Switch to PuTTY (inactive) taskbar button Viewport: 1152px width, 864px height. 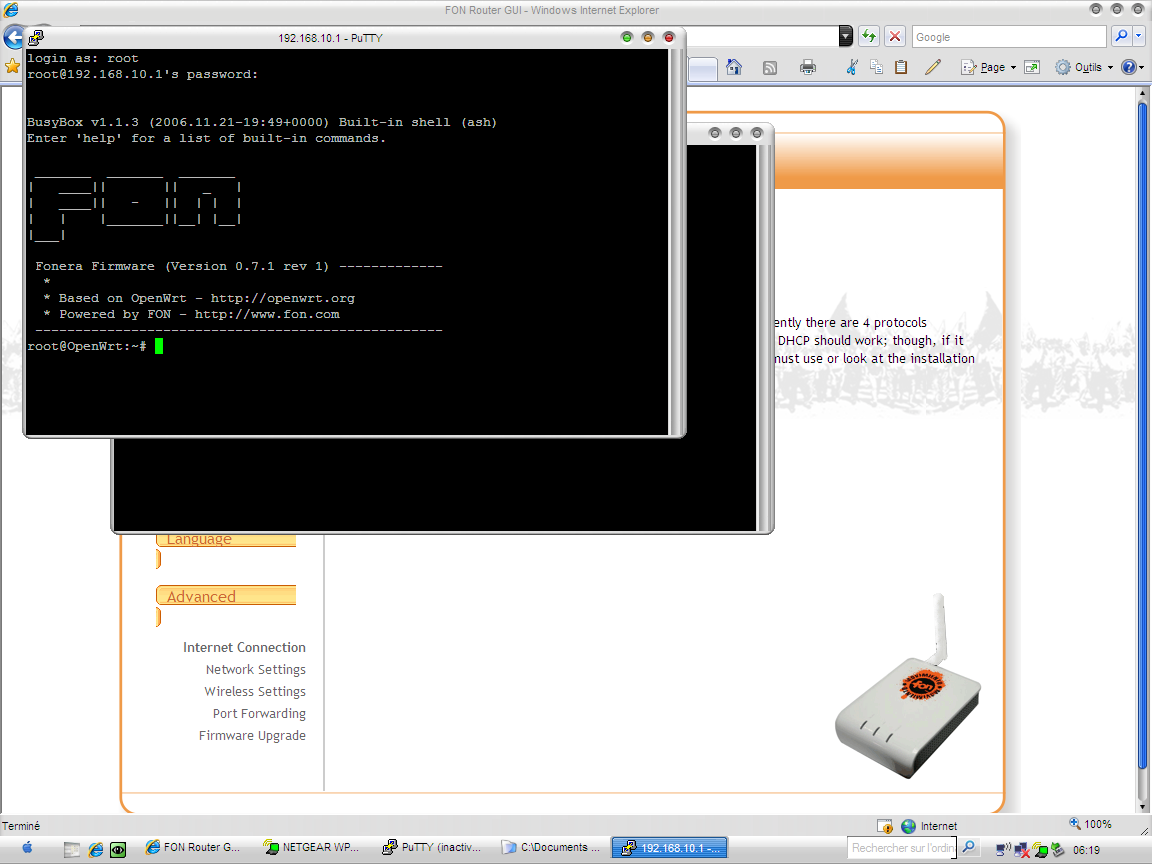[431, 847]
